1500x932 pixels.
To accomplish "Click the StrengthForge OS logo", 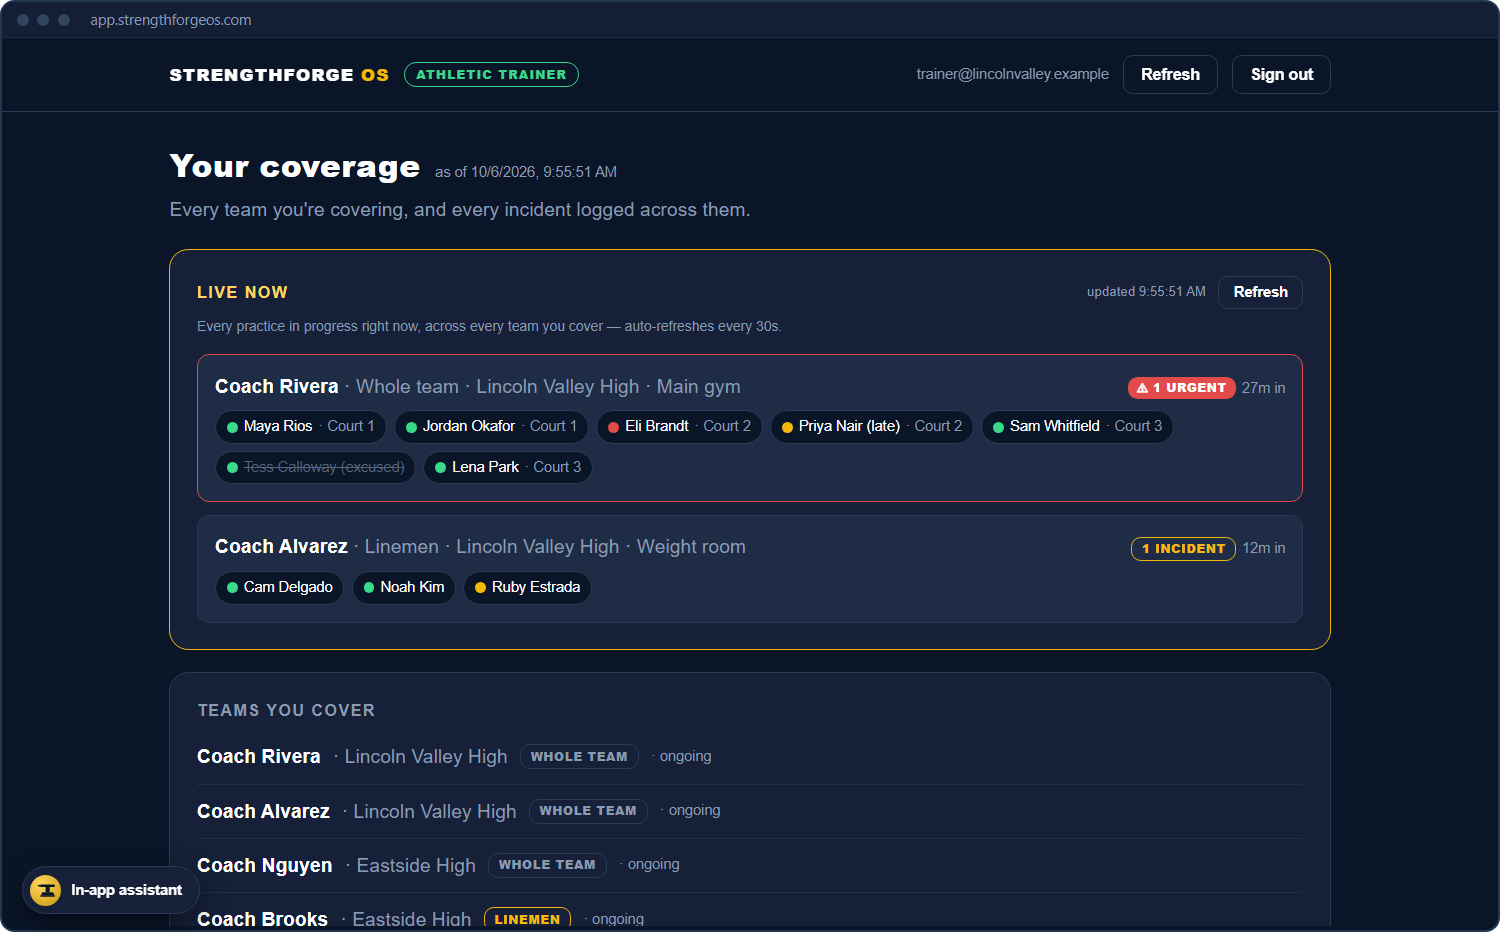I will 279,75.
